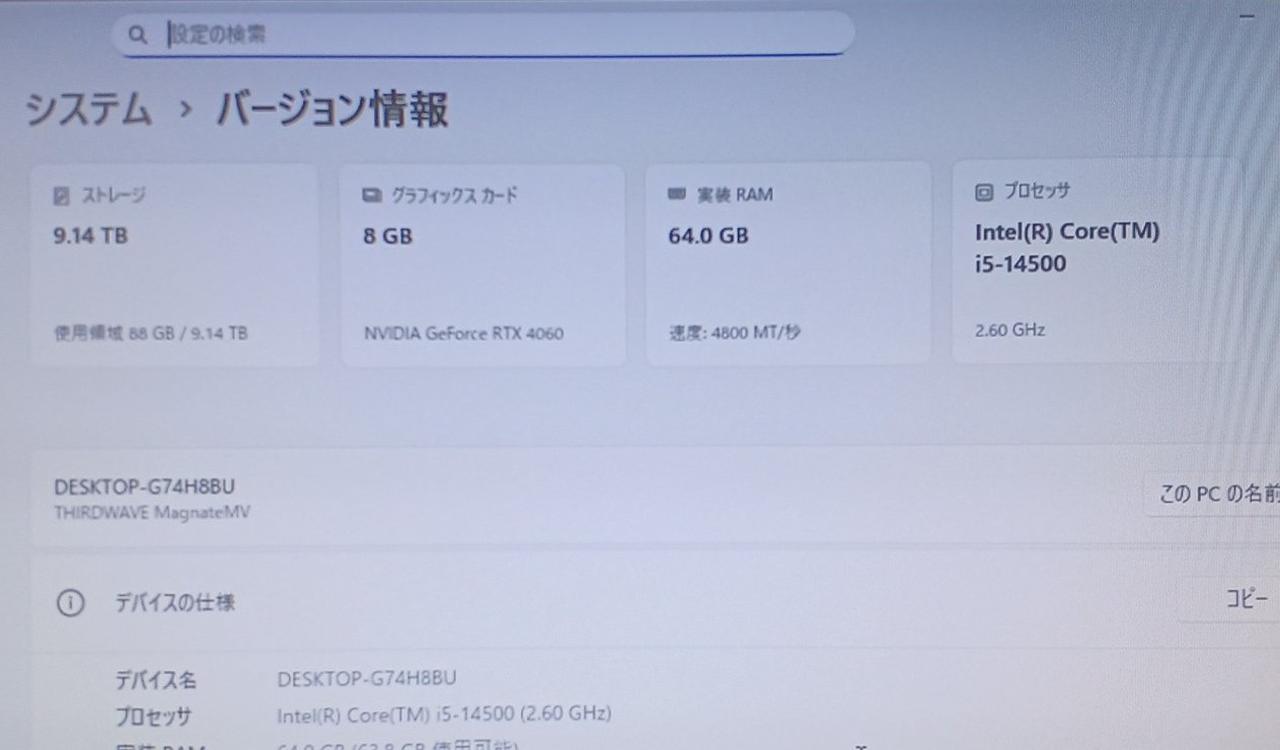Click the ストレージ storage icon
The width and height of the screenshot is (1280, 750).
coord(61,195)
